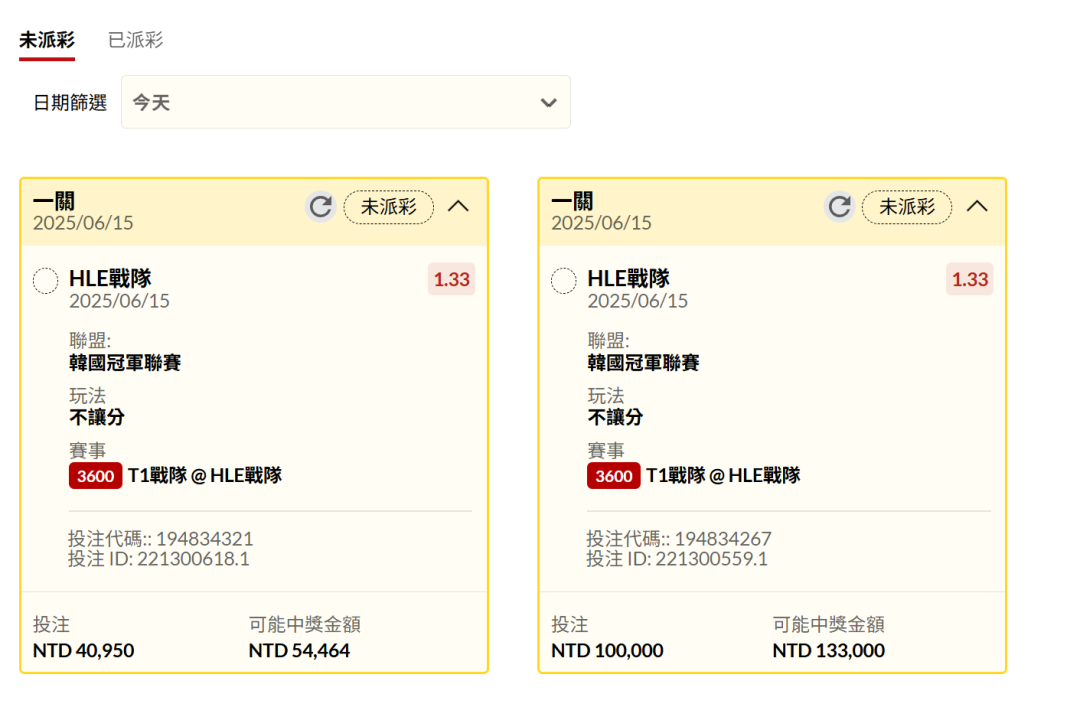Click the 3600 match code badge in 194834267 card
1080x707 pixels.
[613, 475]
